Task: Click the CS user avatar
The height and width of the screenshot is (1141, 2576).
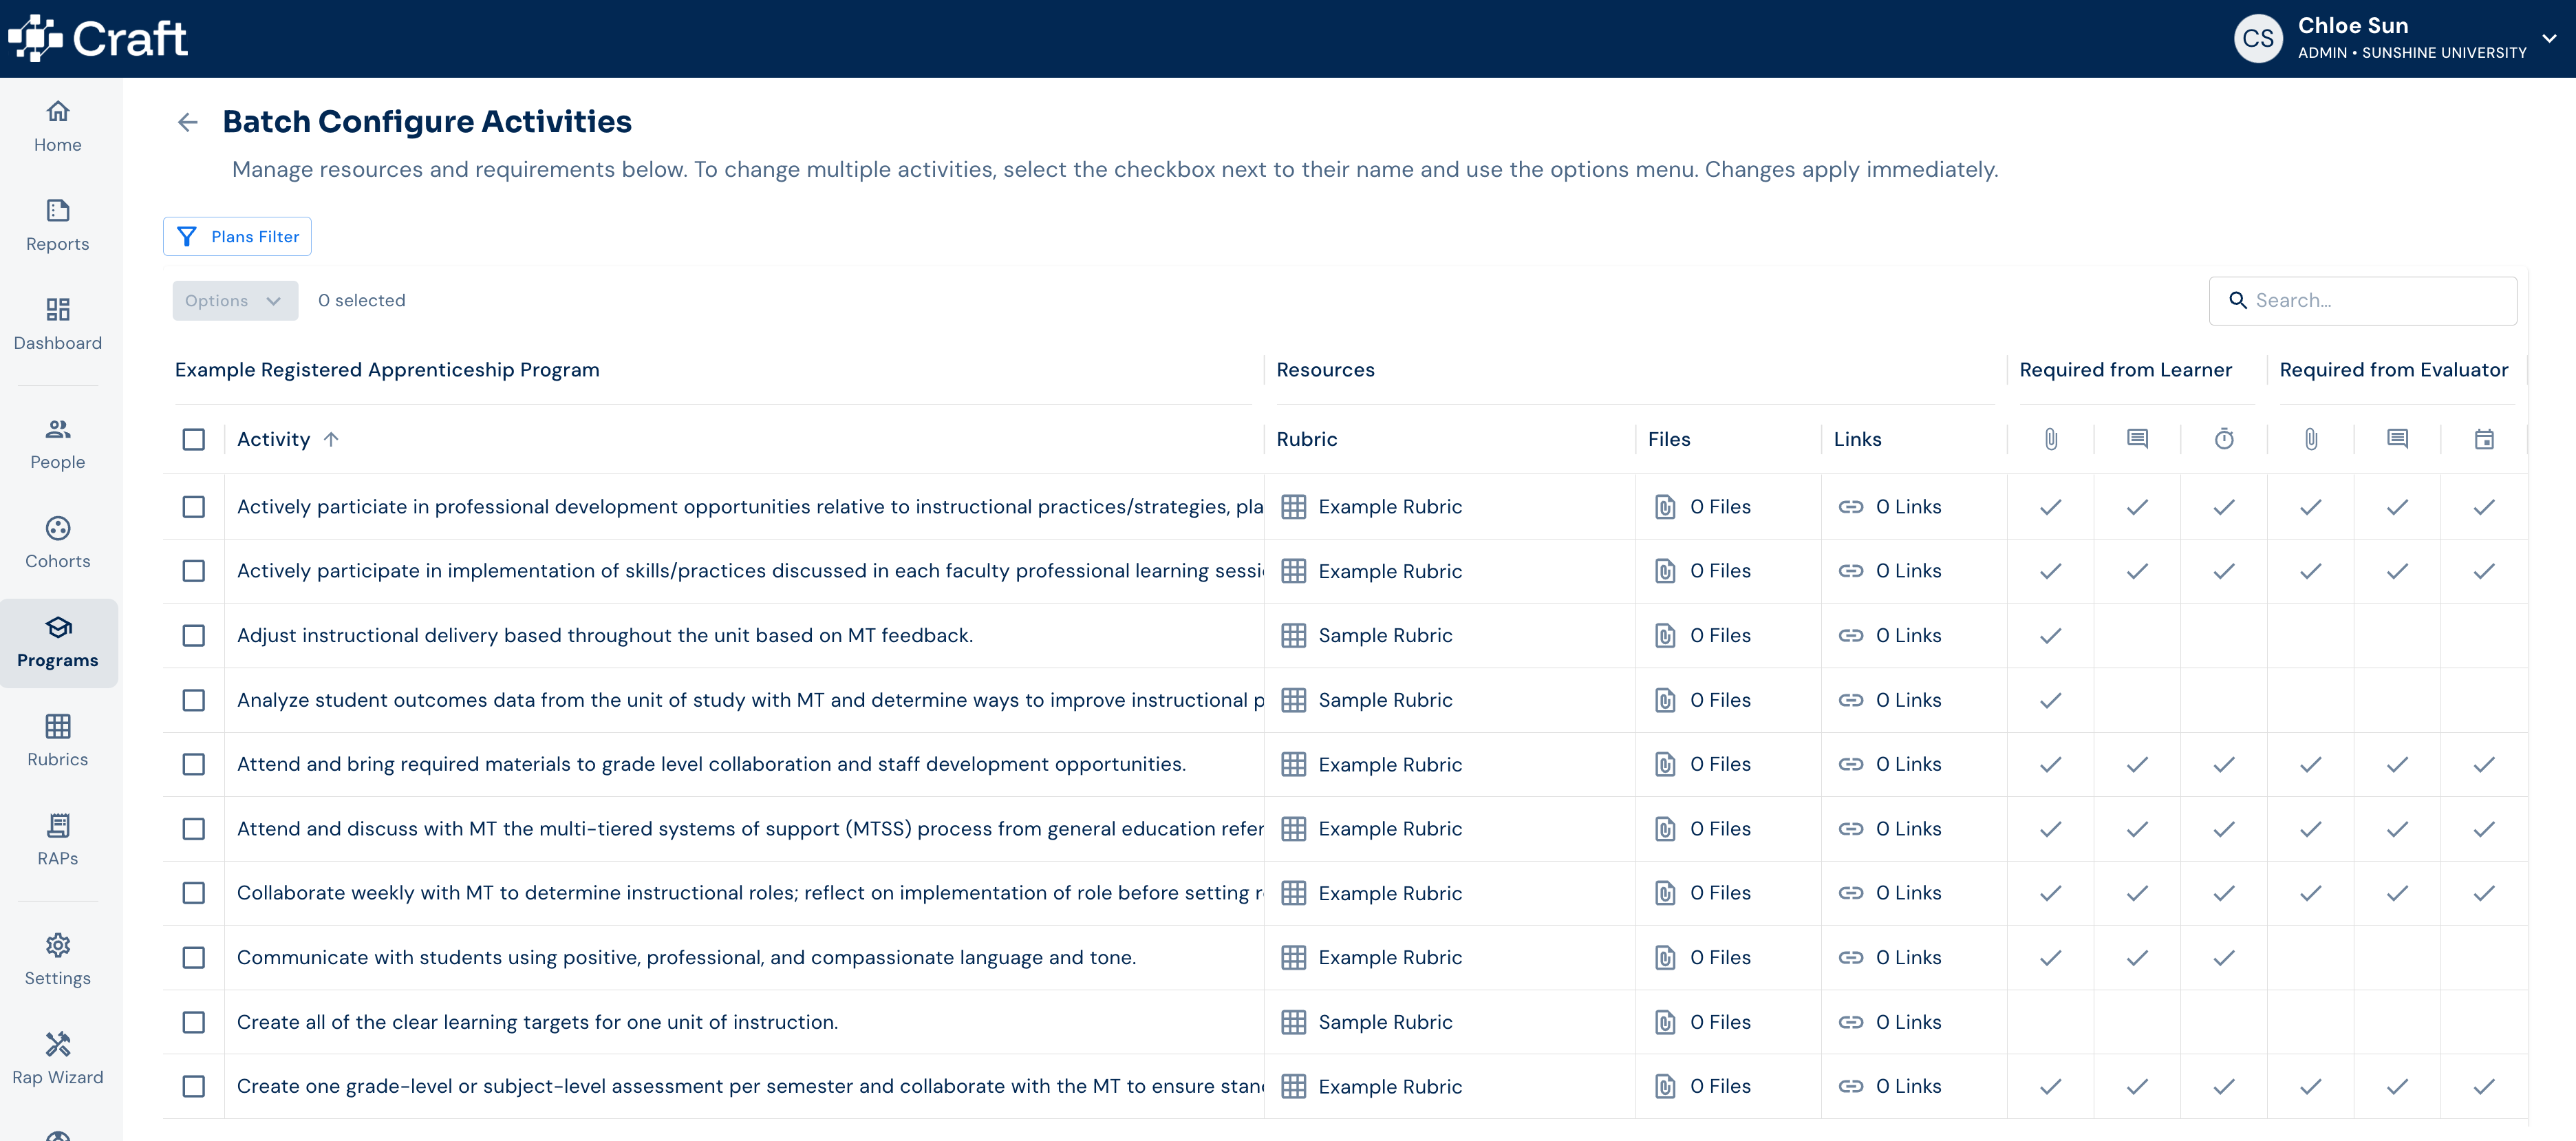Action: tap(2258, 39)
